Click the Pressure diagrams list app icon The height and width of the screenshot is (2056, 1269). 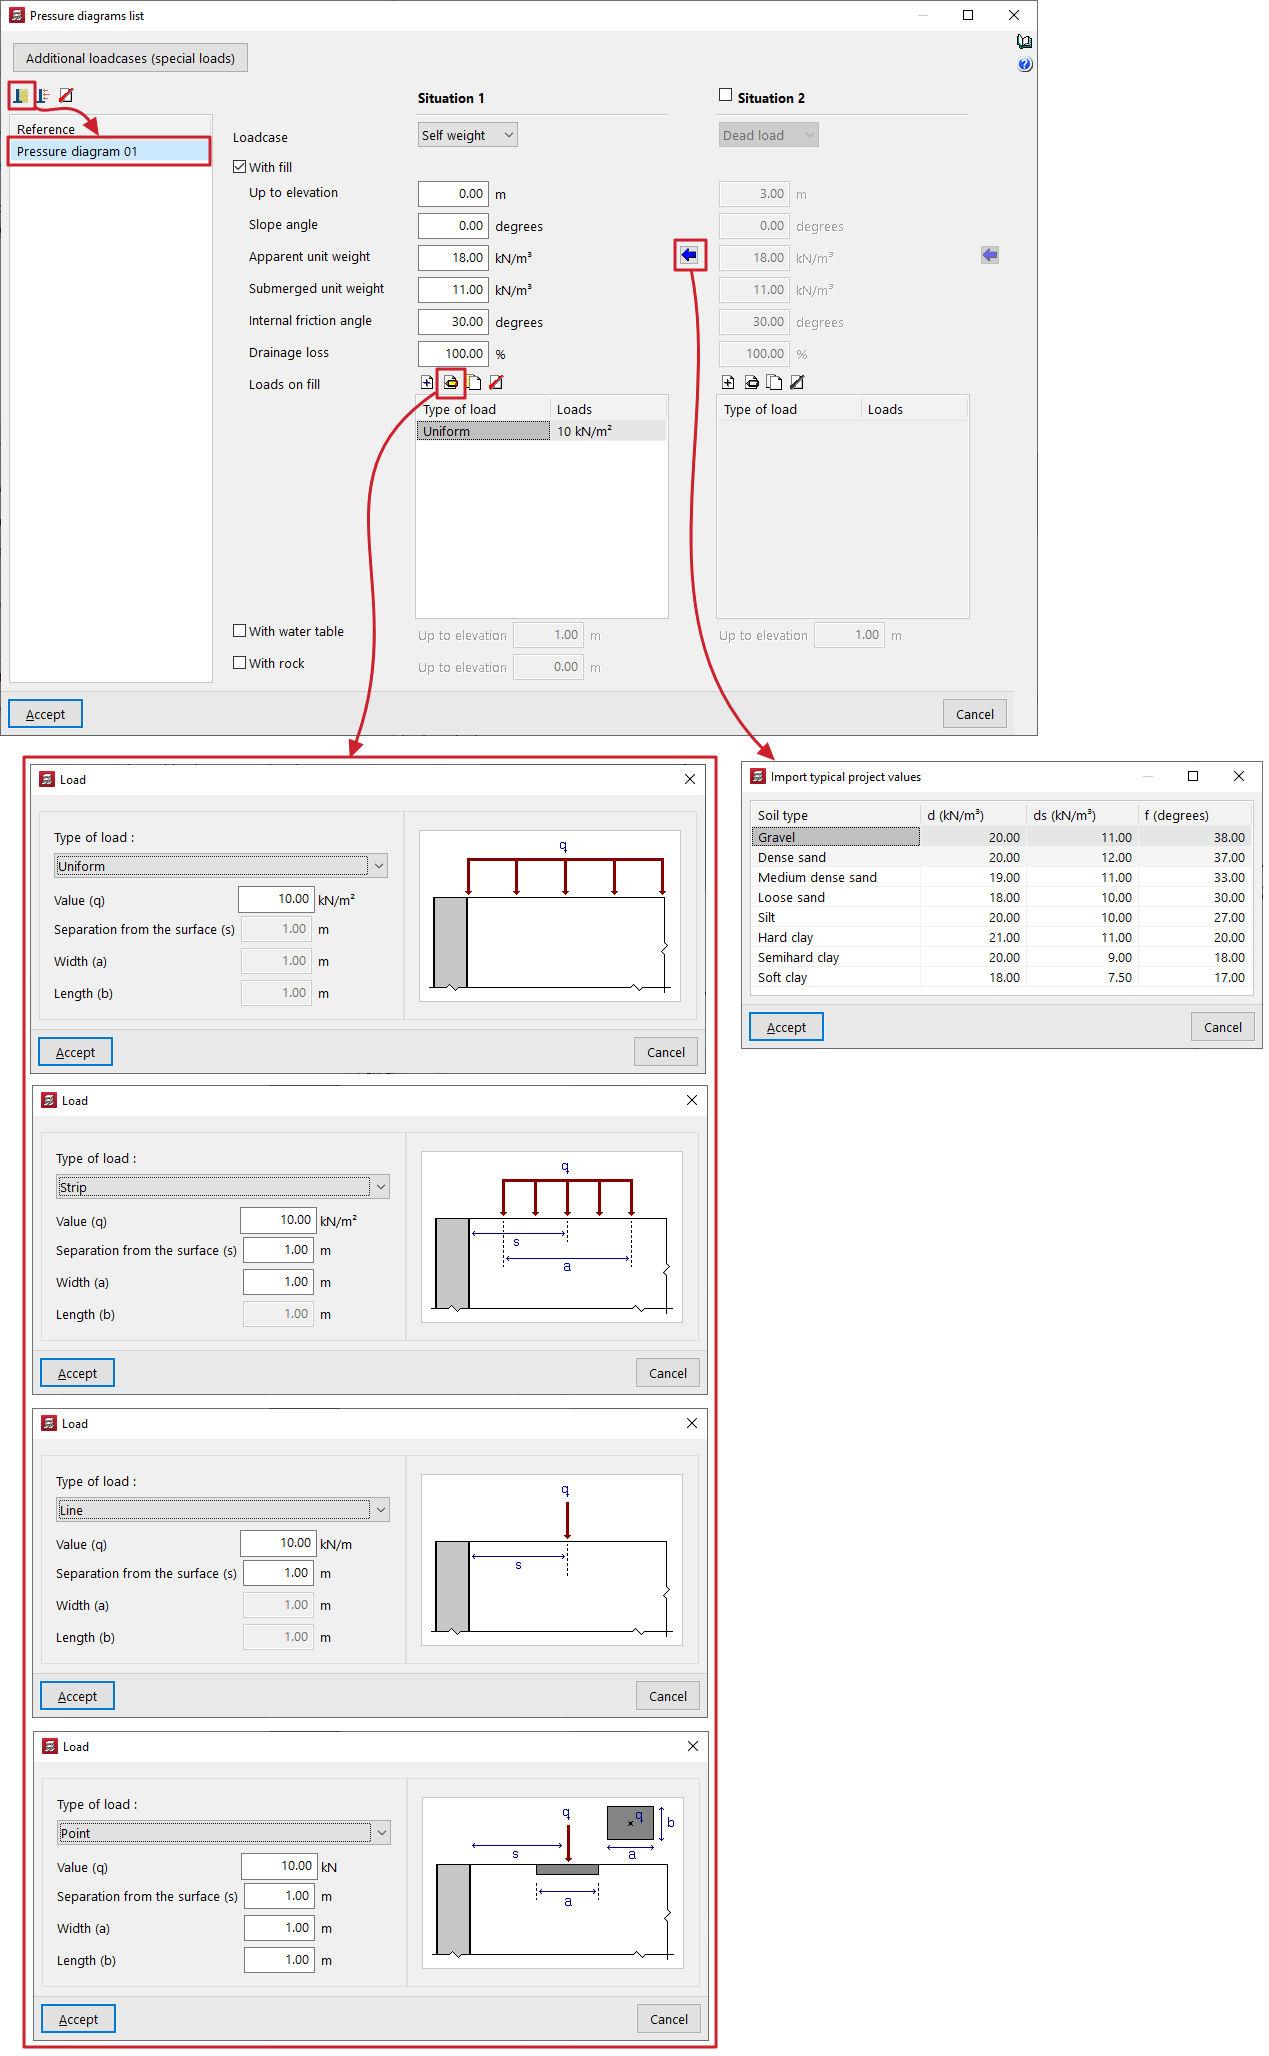click(x=16, y=15)
